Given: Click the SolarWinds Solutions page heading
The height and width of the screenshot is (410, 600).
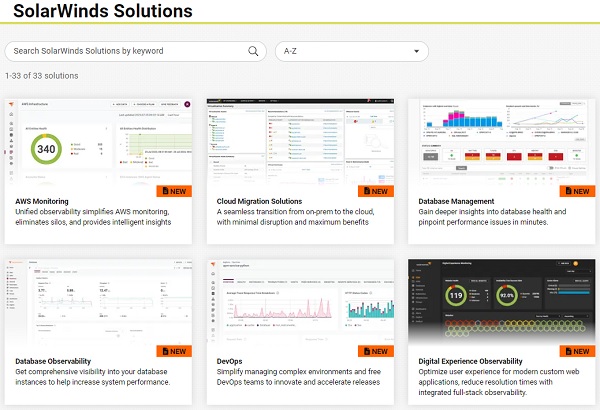Looking at the screenshot, I should click(103, 10).
